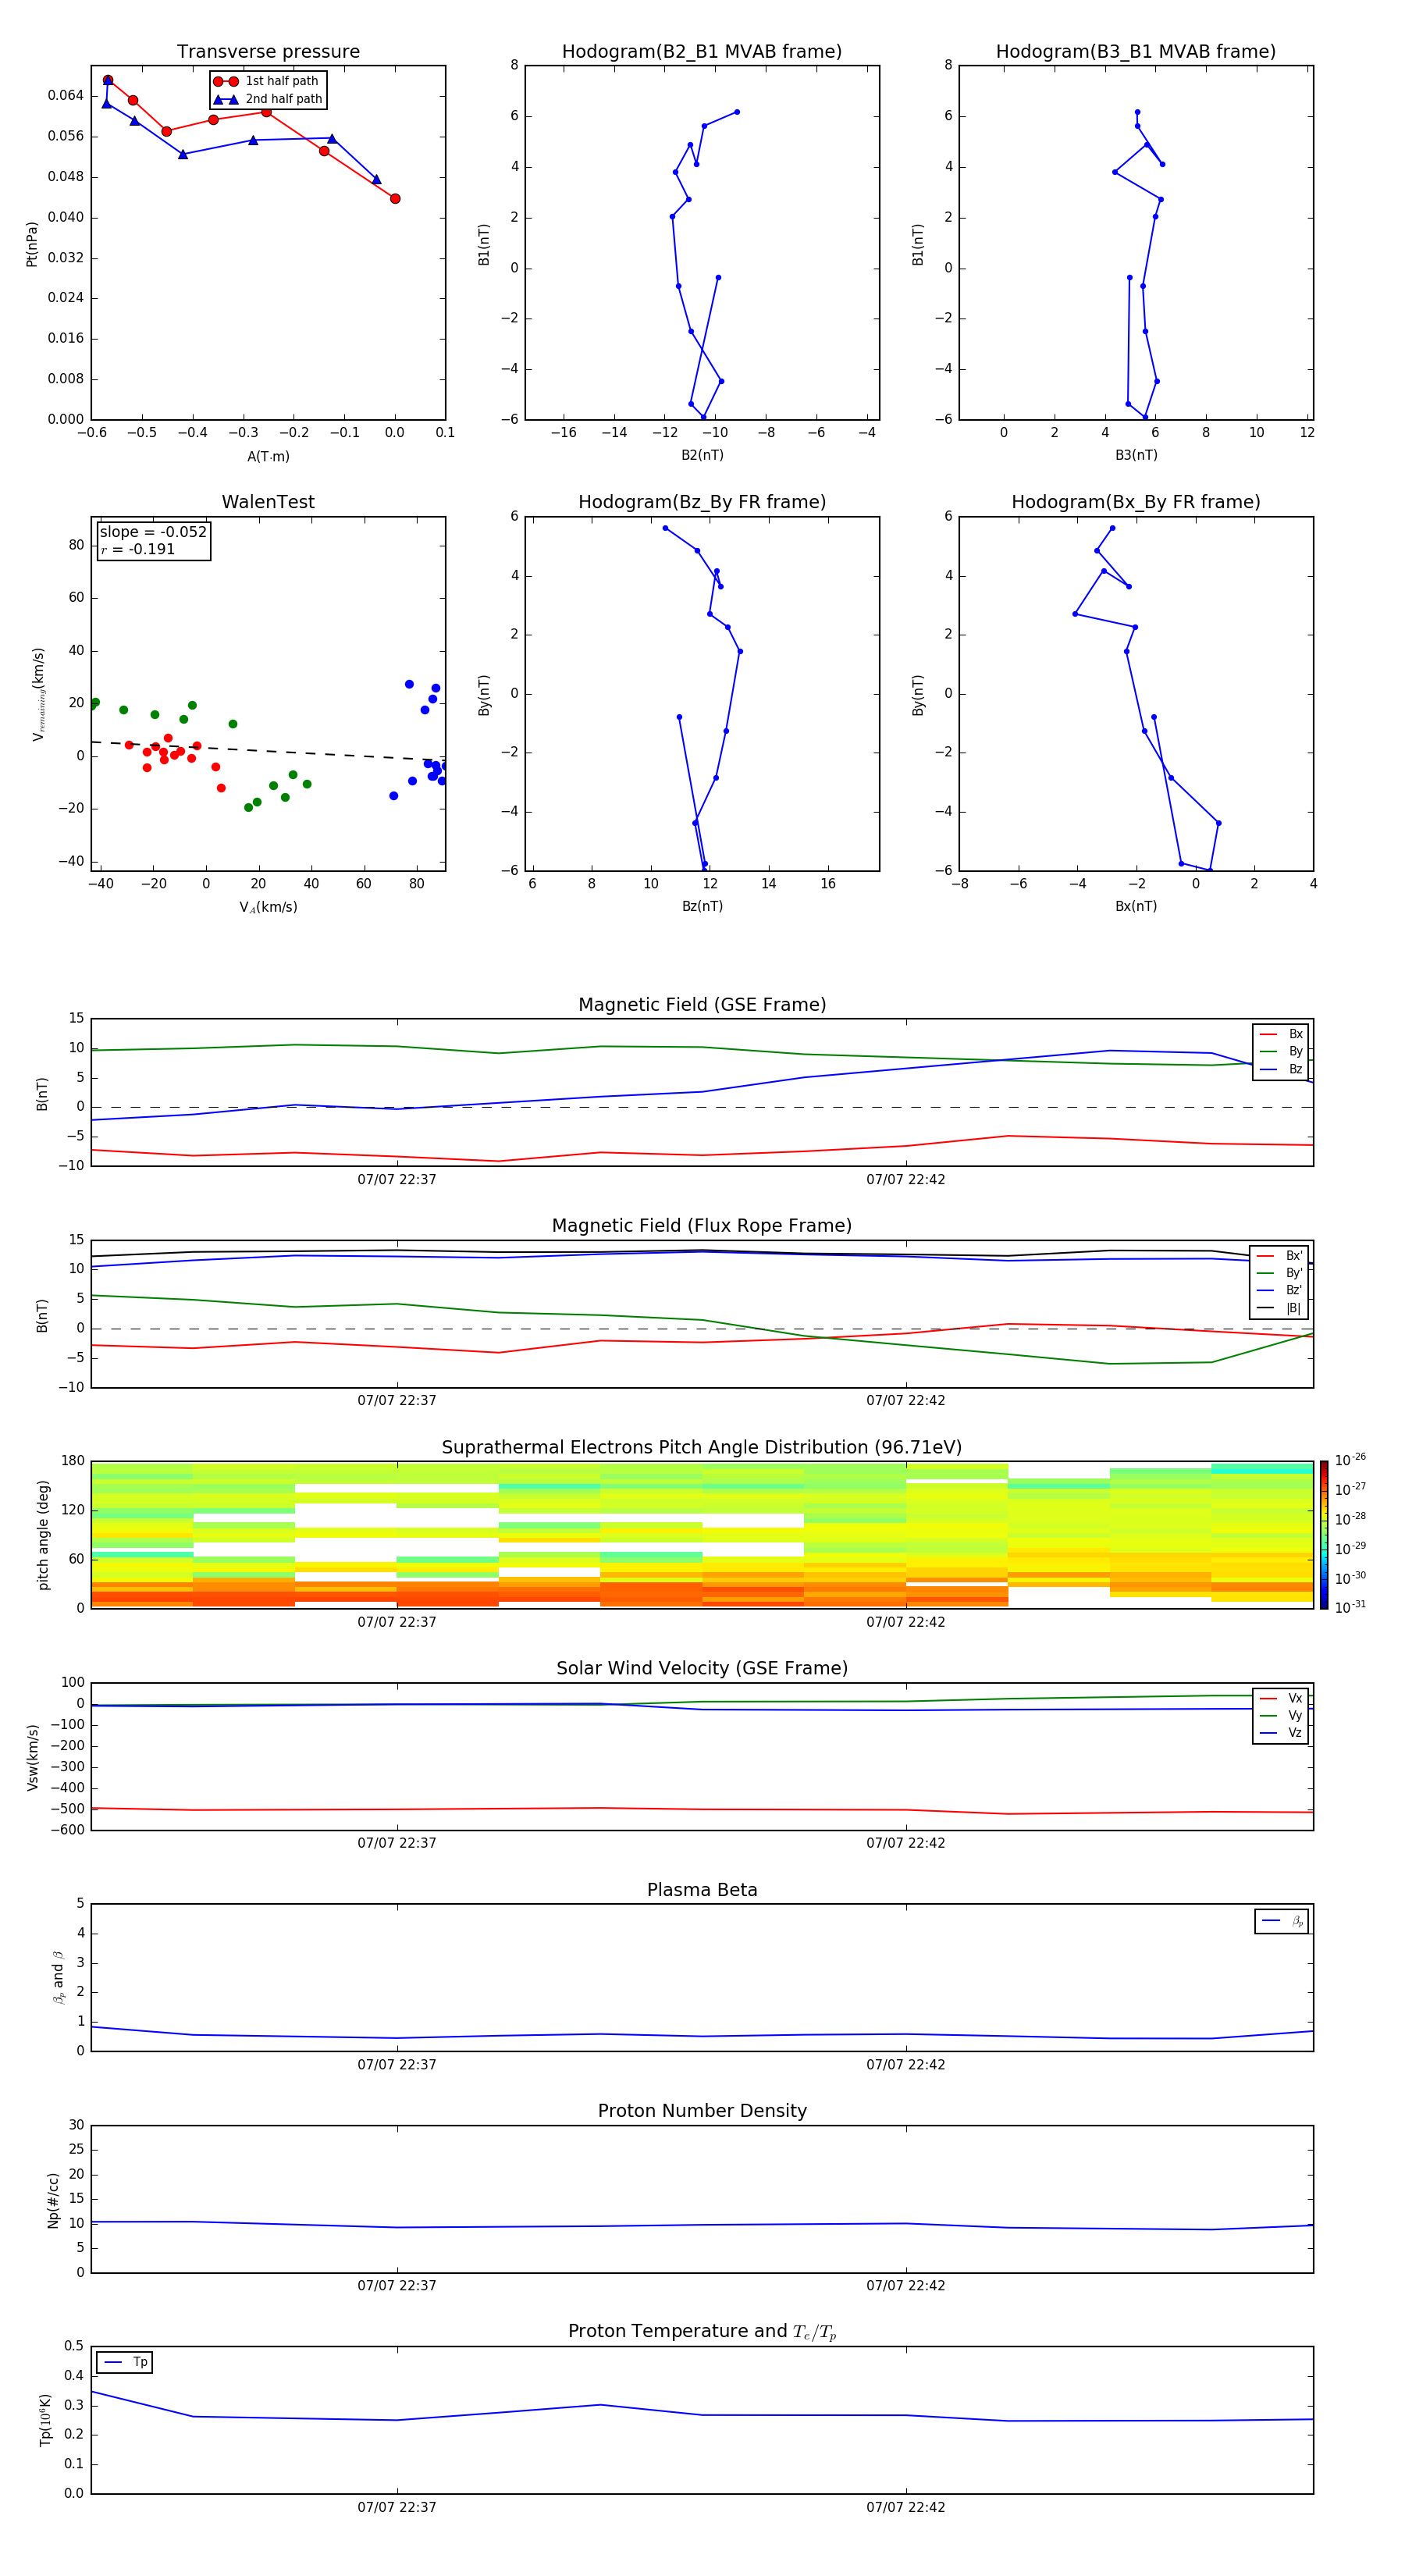The image size is (1405, 2576).
Task: Click the 'A(T·m)' x-axis label
Action: 268,457
